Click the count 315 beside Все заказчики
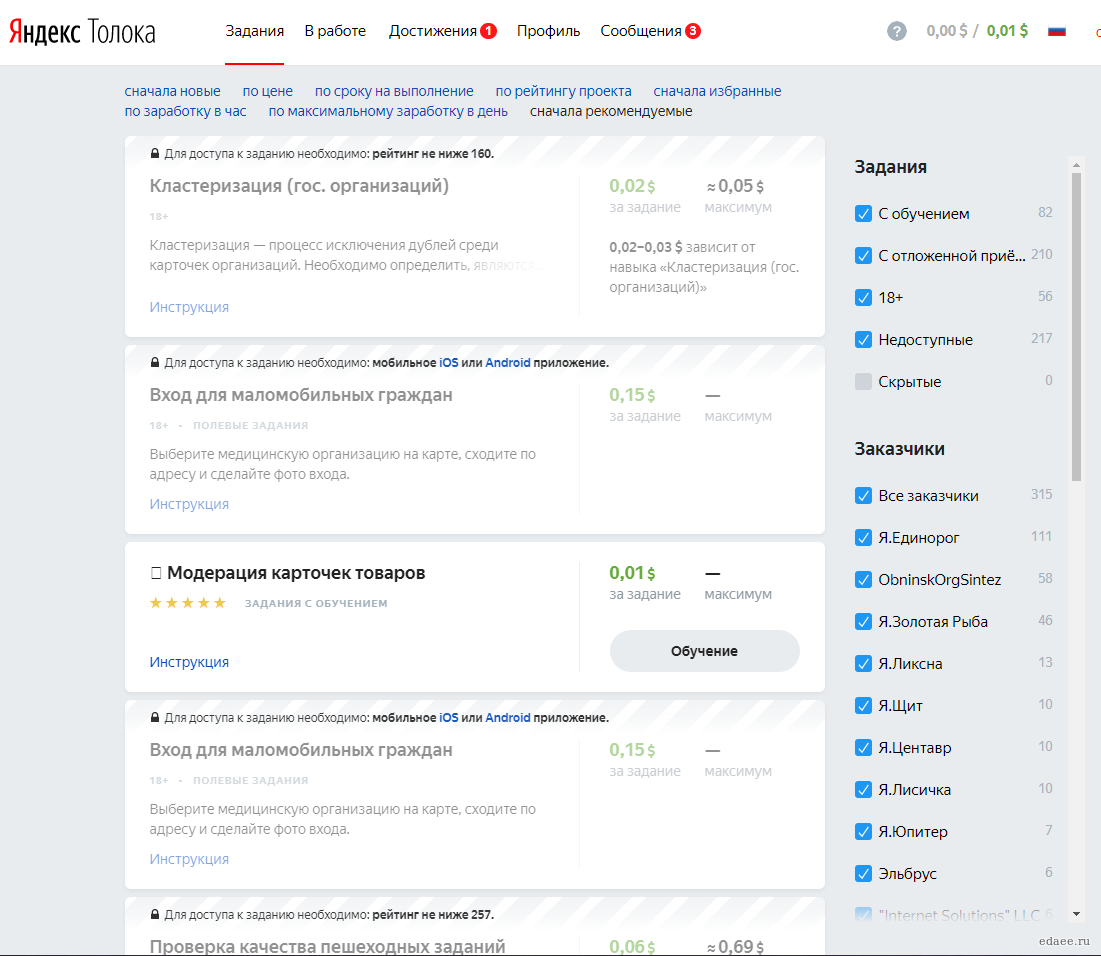This screenshot has width=1101, height=956. (x=1041, y=495)
